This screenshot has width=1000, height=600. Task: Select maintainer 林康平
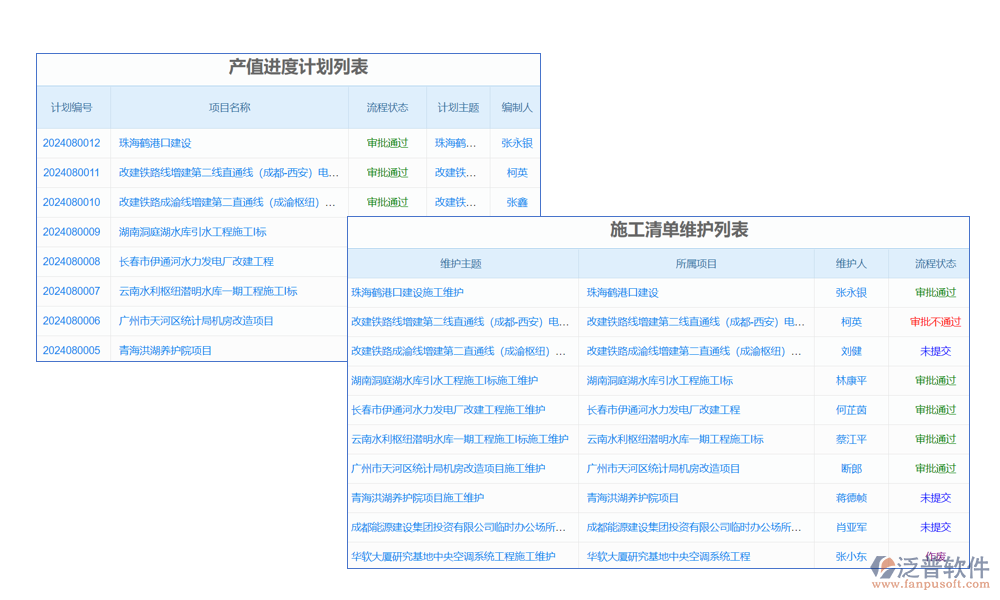click(x=851, y=381)
